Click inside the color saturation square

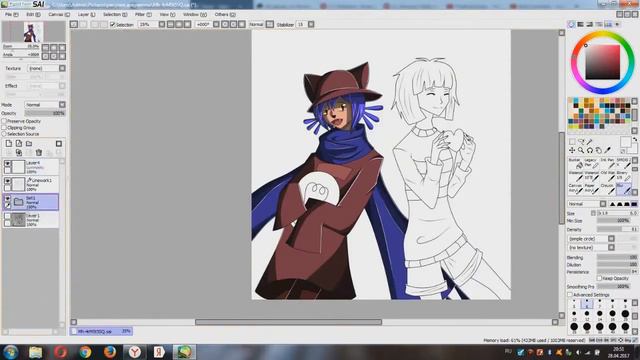603,62
